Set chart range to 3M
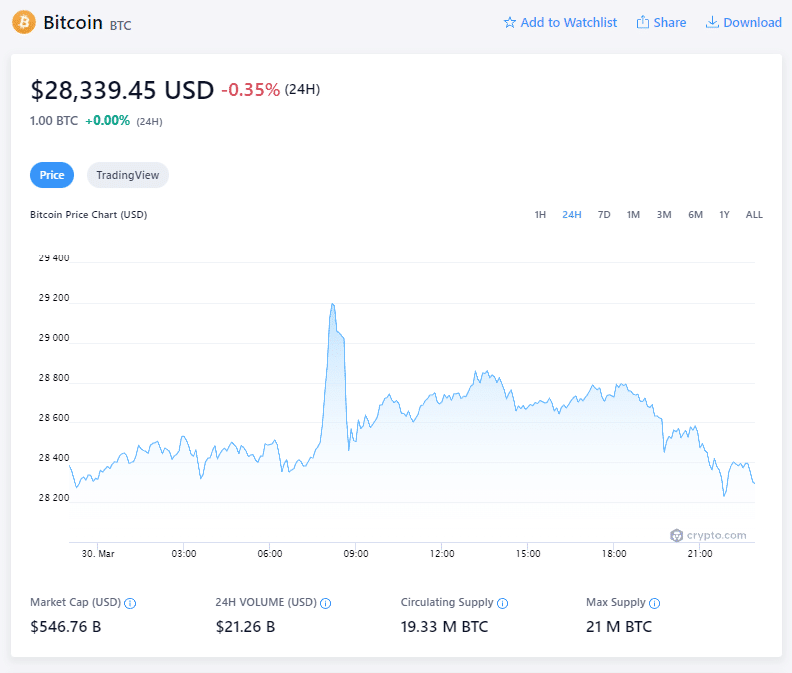 pos(664,215)
